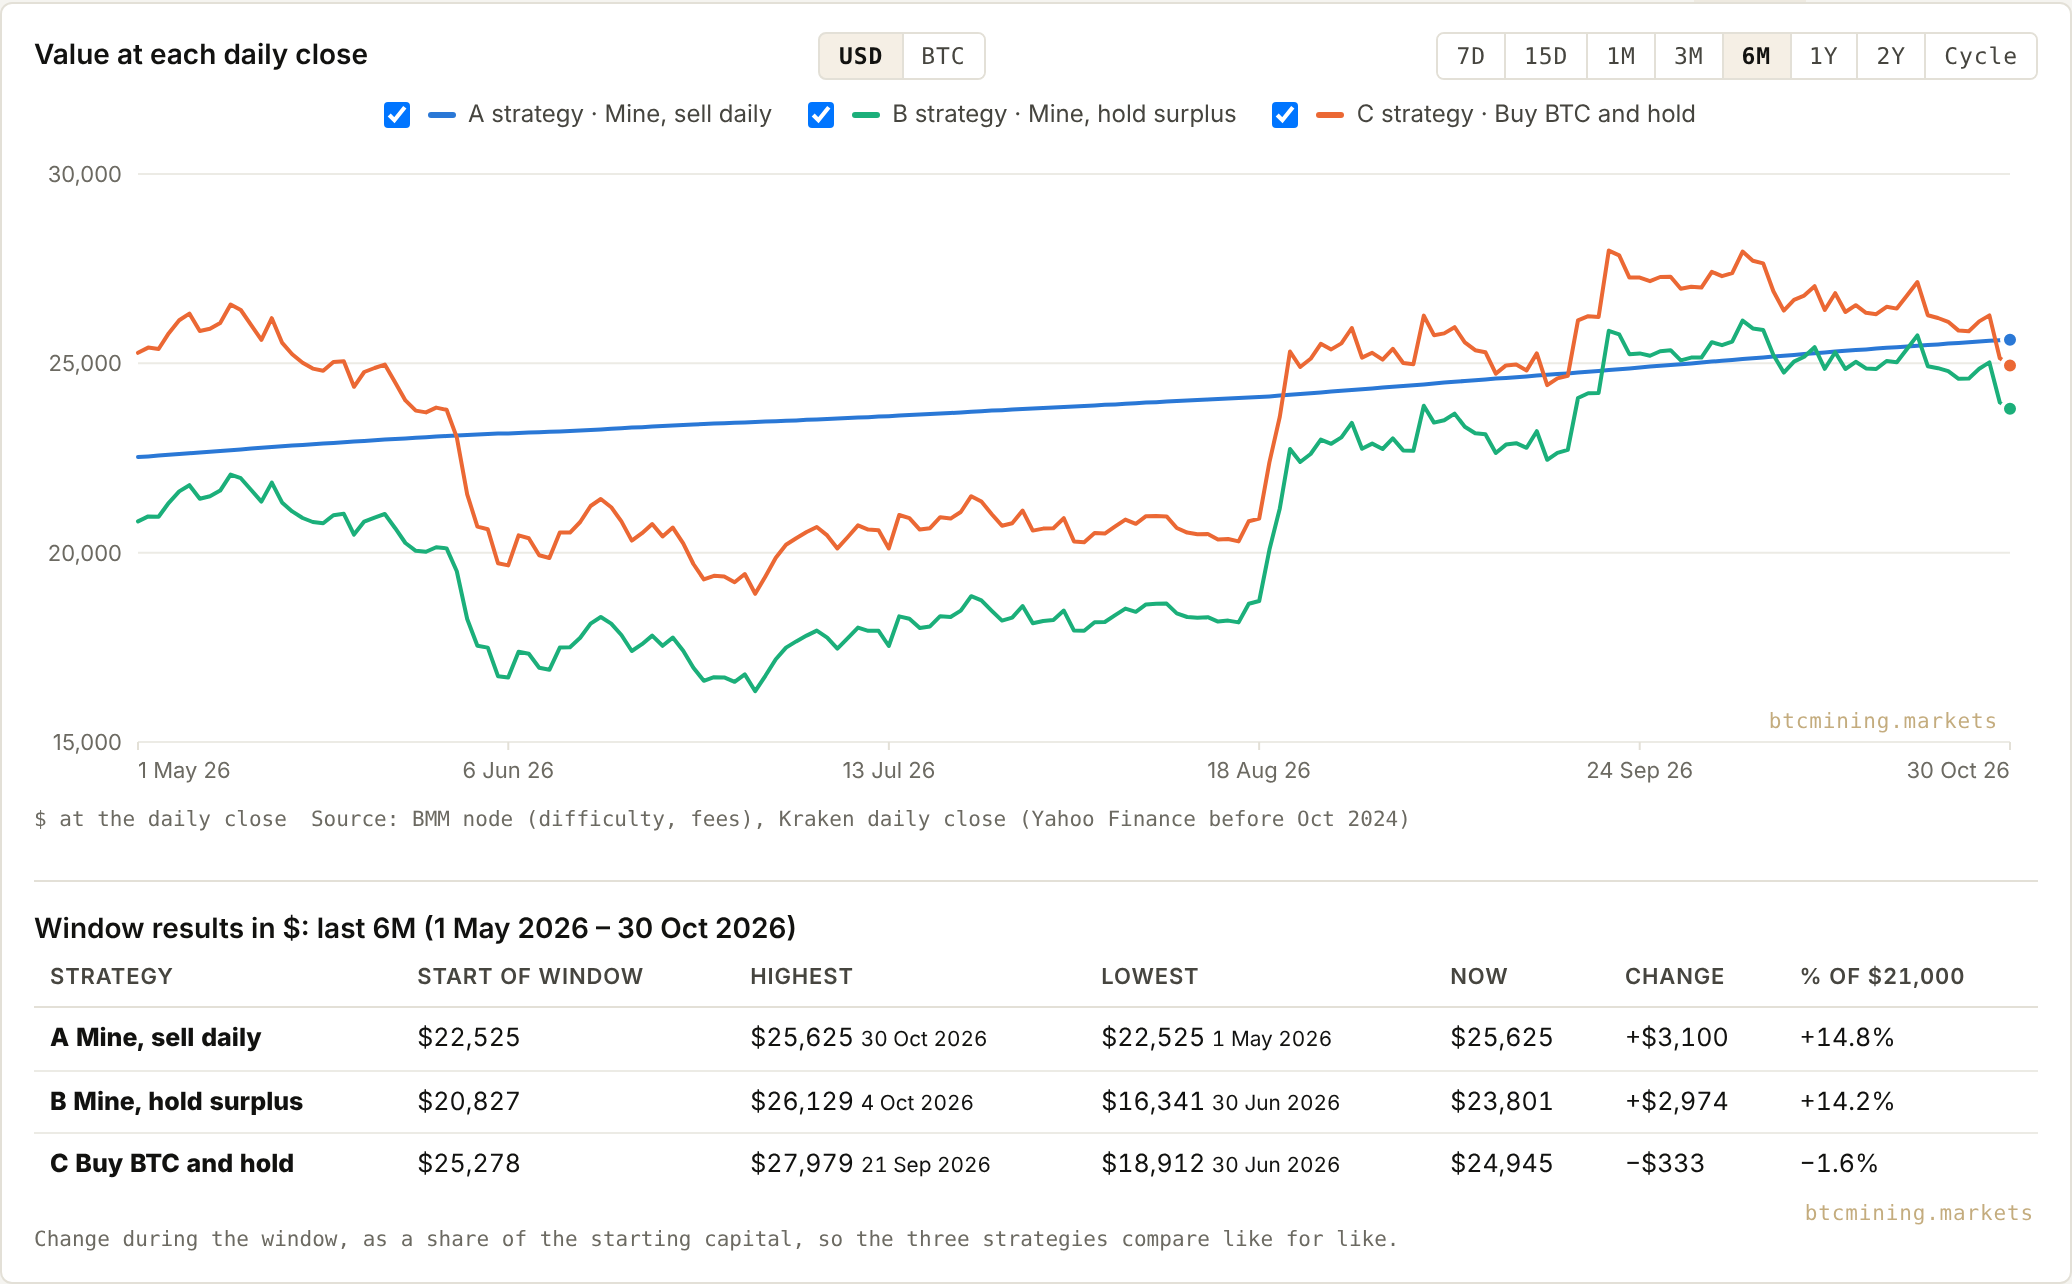
Task: Click the 6 Jun 26 x-axis label
Action: [508, 770]
